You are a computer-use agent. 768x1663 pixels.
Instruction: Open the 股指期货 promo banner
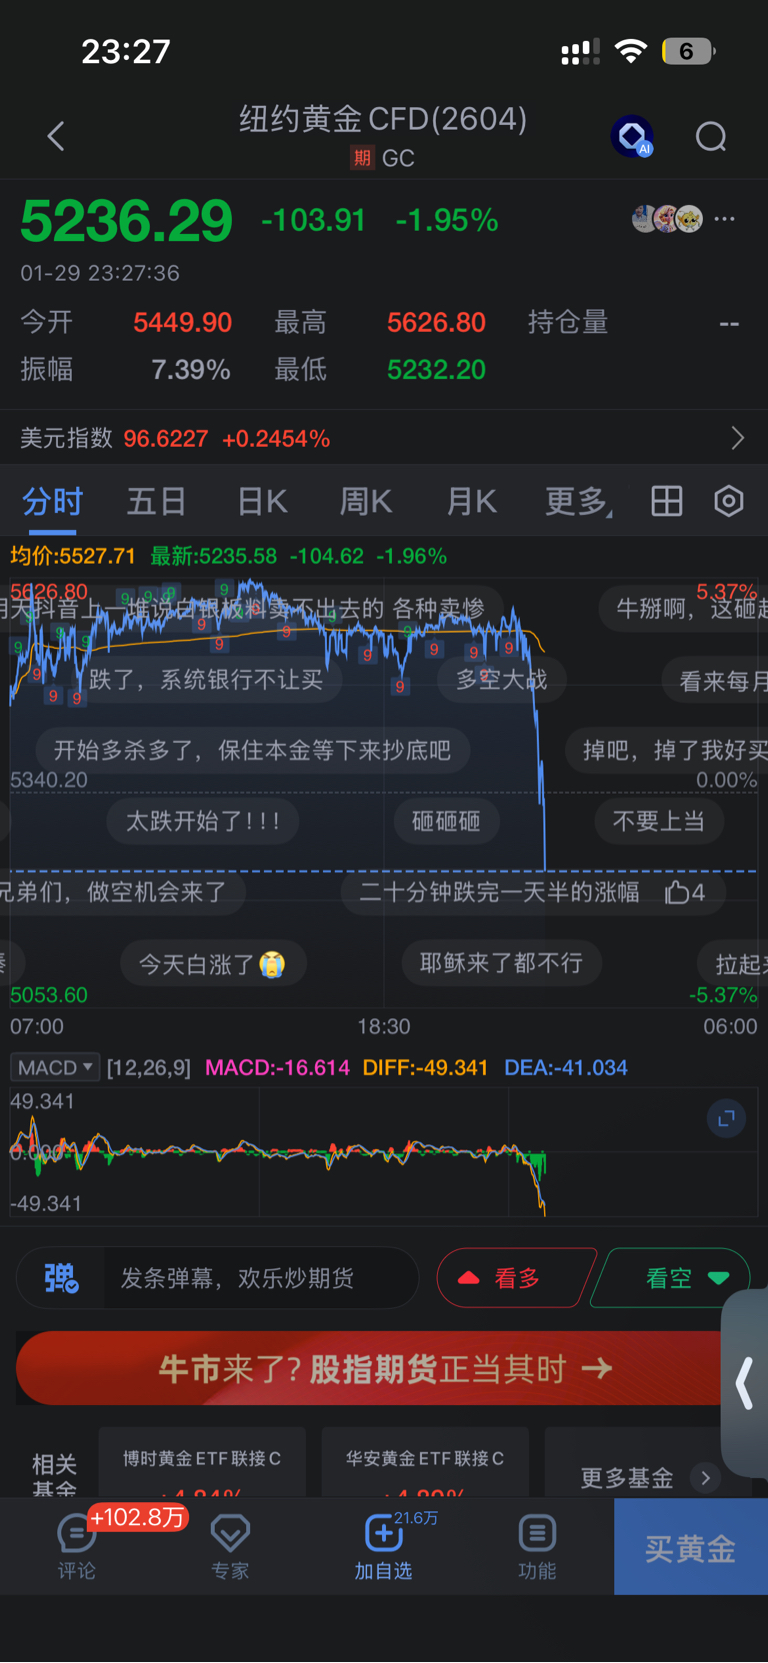tap(370, 1369)
